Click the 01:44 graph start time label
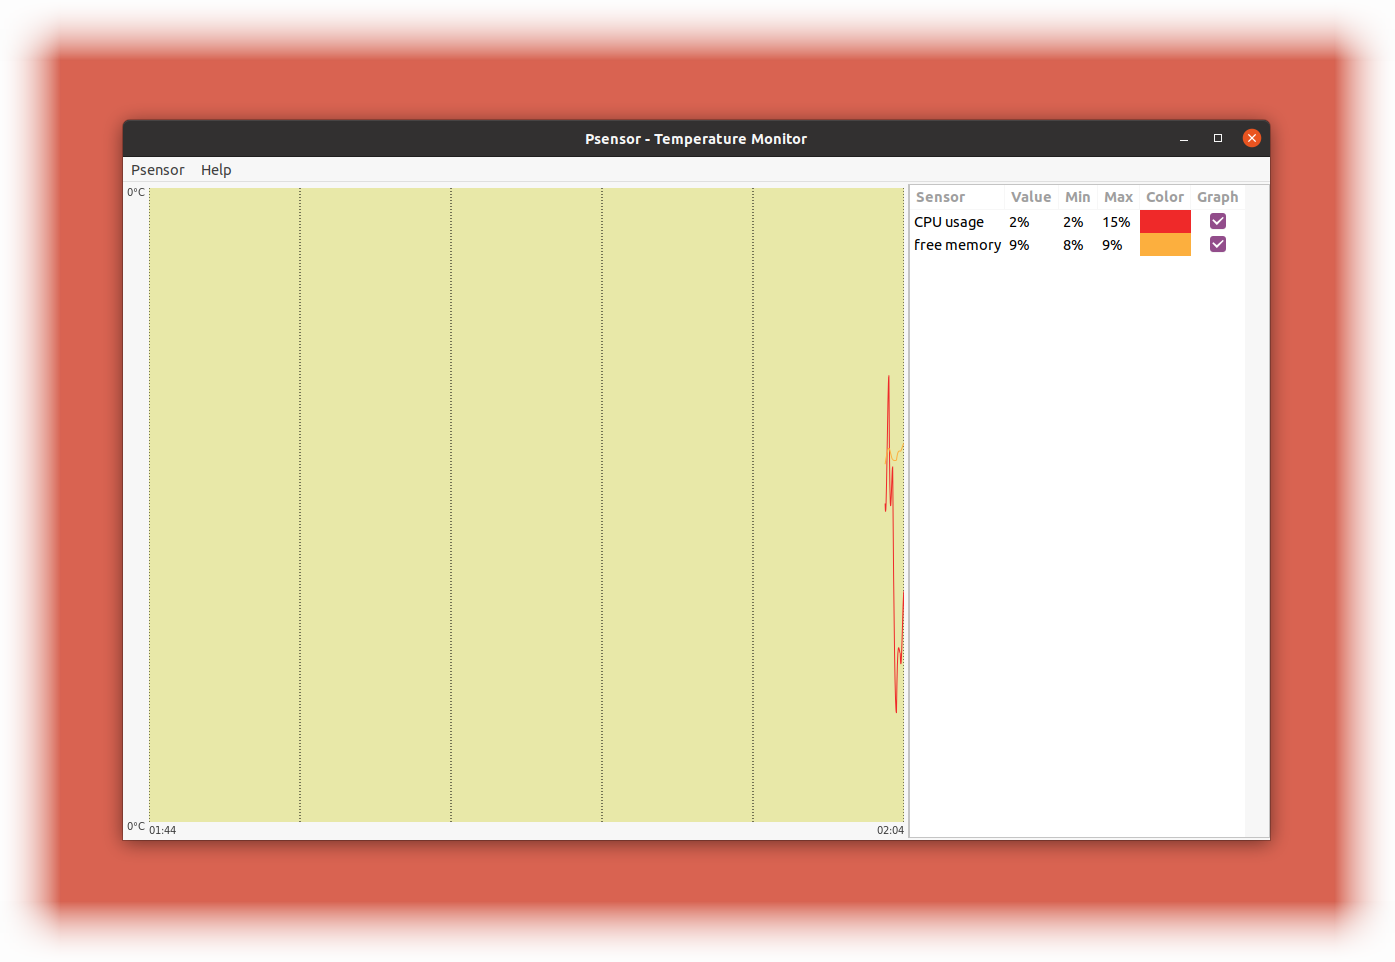The width and height of the screenshot is (1395, 962). [163, 830]
